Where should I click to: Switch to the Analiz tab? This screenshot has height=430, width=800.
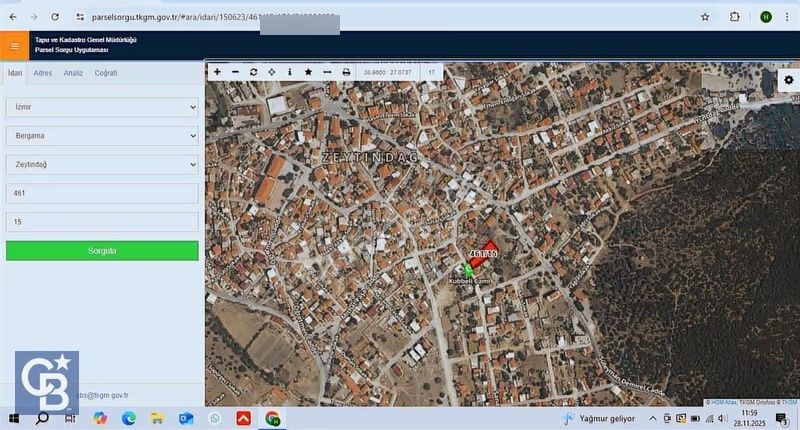tap(73, 73)
